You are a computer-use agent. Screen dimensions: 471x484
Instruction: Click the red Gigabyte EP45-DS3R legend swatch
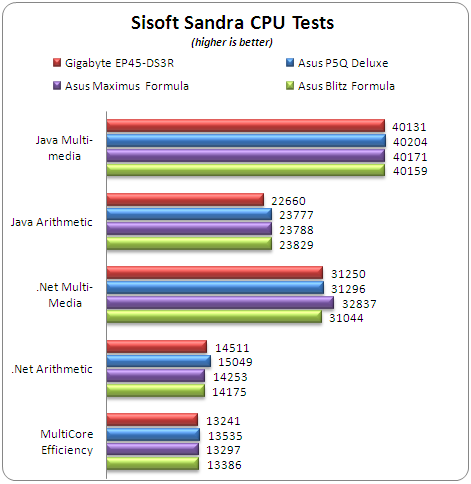tap(57, 63)
